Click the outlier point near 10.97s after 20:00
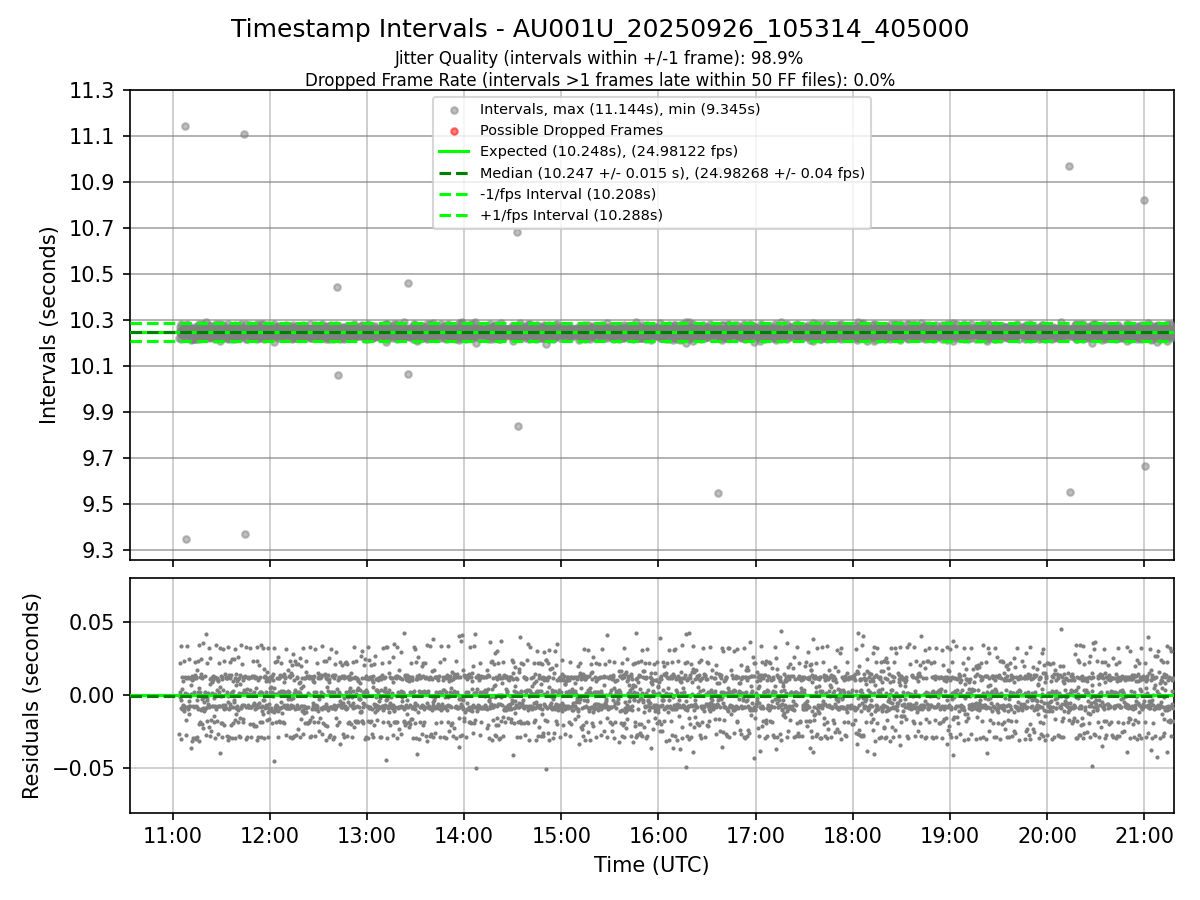 [1069, 166]
